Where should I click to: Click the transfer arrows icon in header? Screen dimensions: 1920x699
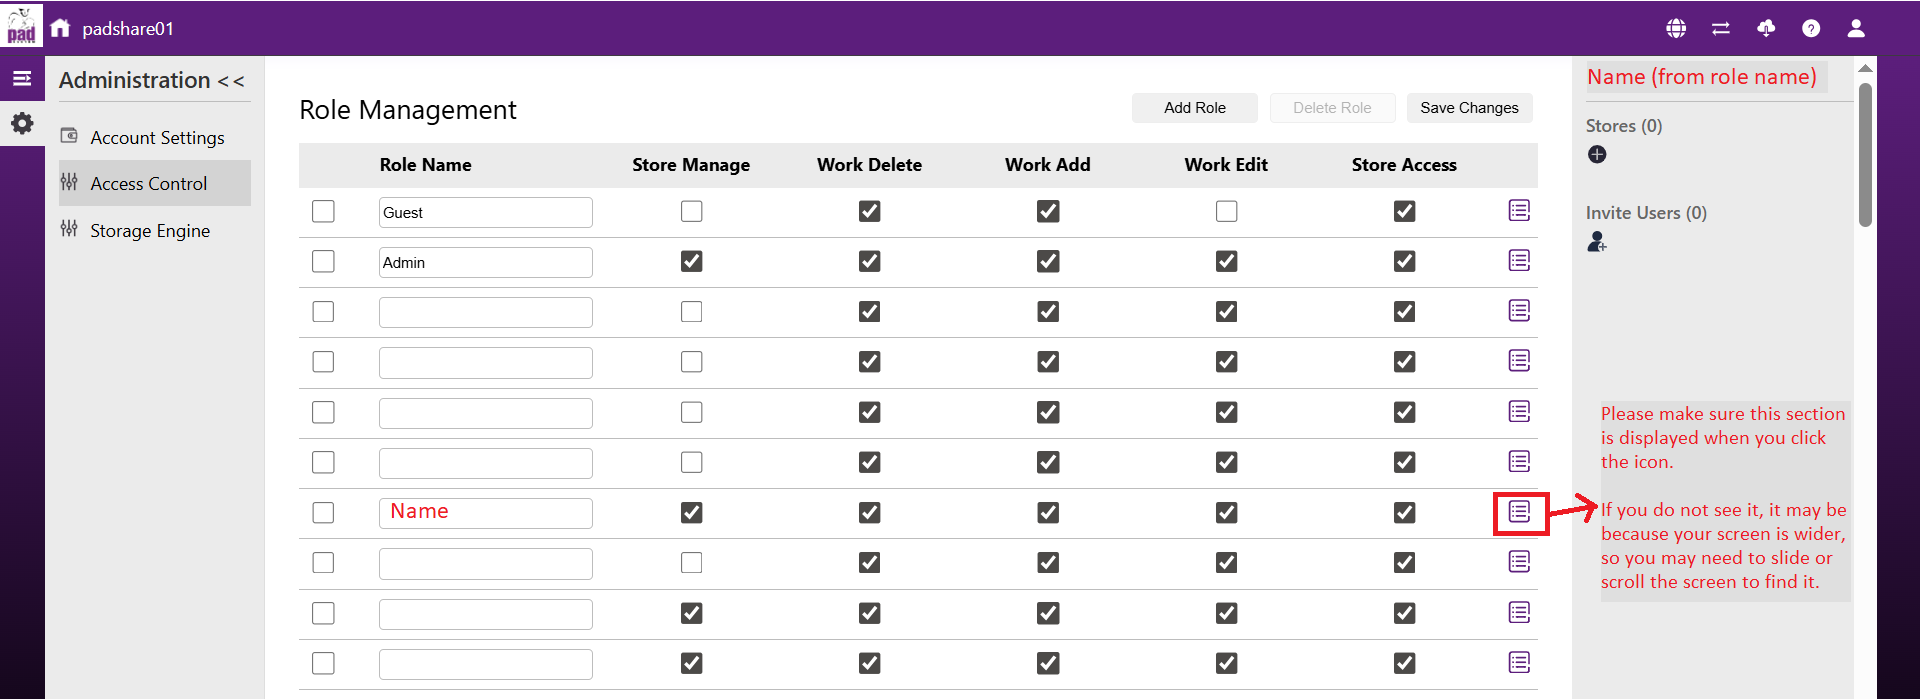1721,28
